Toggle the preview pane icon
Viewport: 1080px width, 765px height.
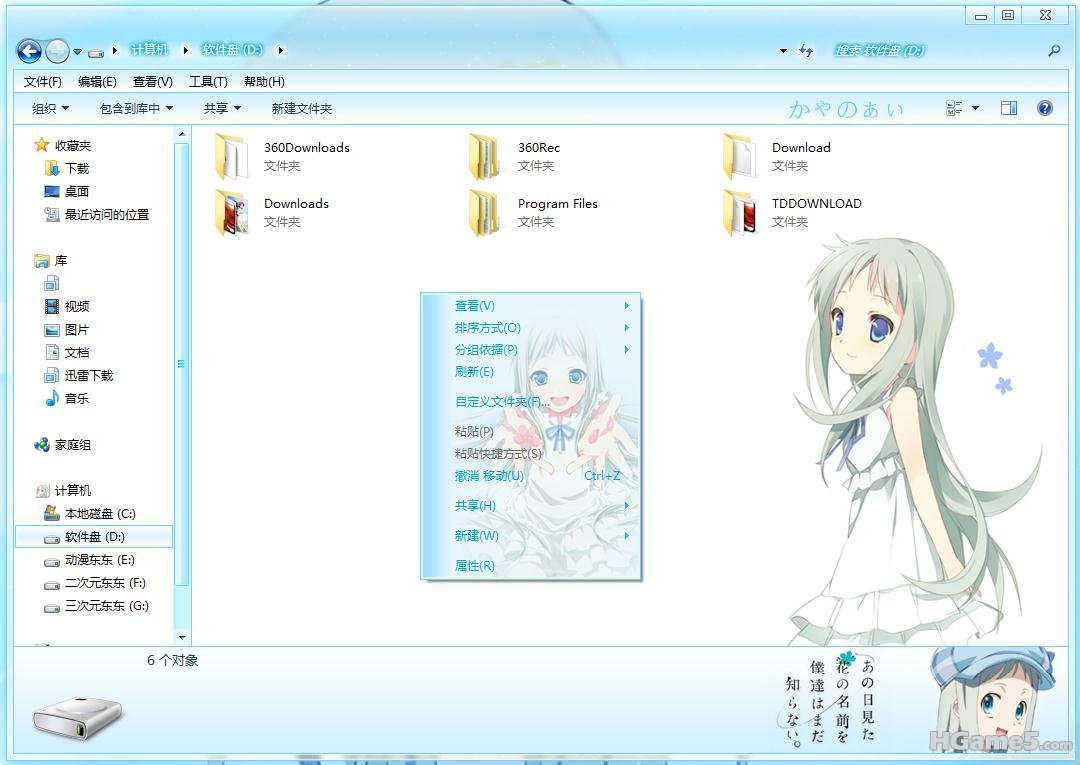pyautogui.click(x=1009, y=108)
